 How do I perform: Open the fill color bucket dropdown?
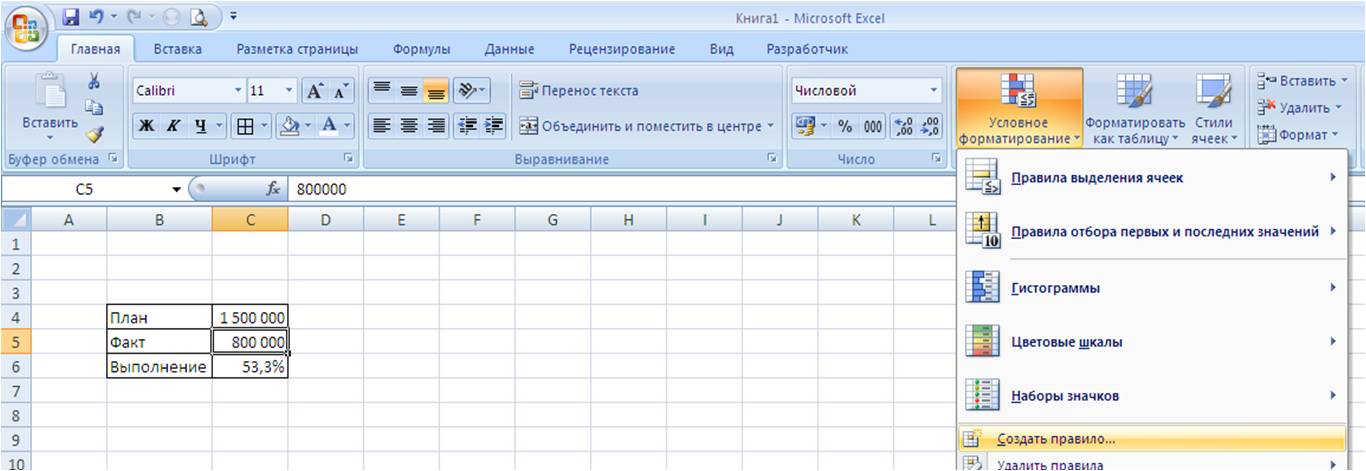click(306, 126)
